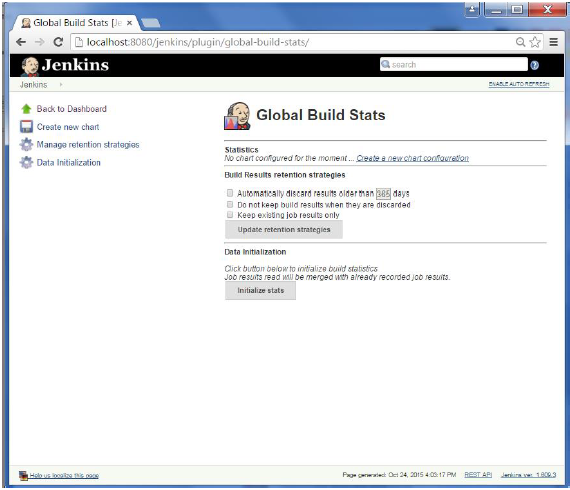Toggle 'Keep existing job results only' checkbox

(230, 214)
